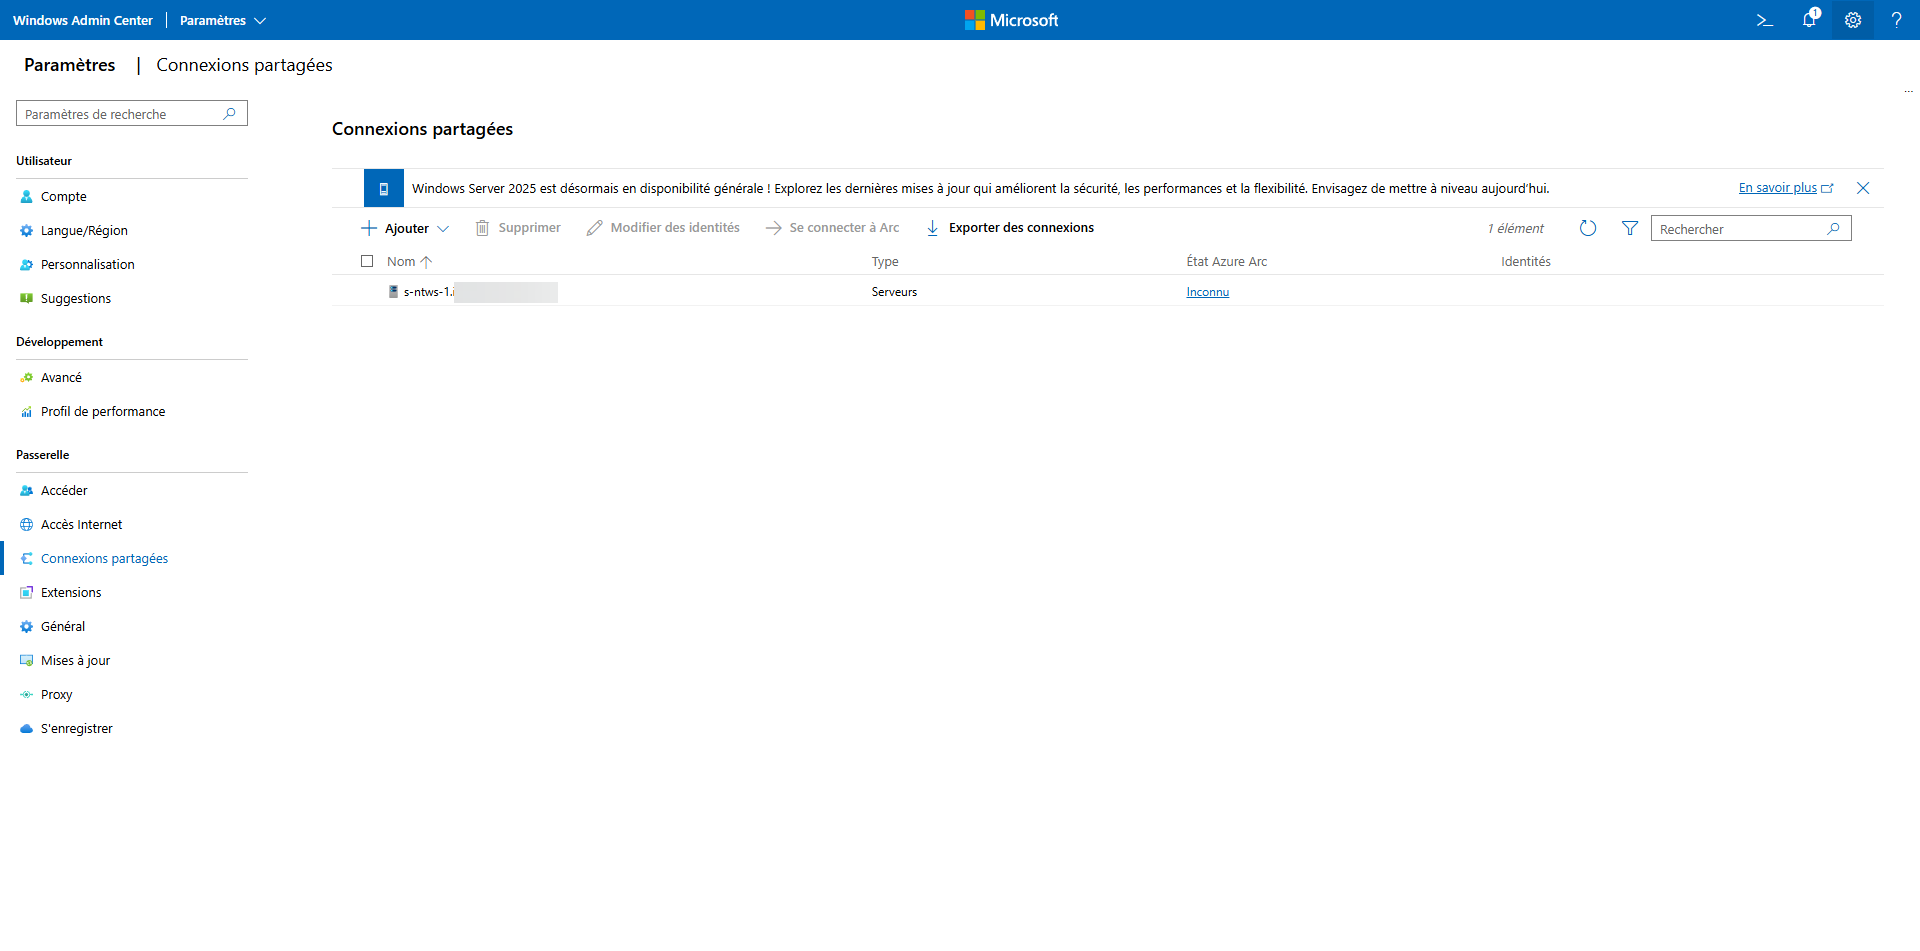The width and height of the screenshot is (1920, 951).
Task: Click the filter funnel icon
Action: 1630,229
